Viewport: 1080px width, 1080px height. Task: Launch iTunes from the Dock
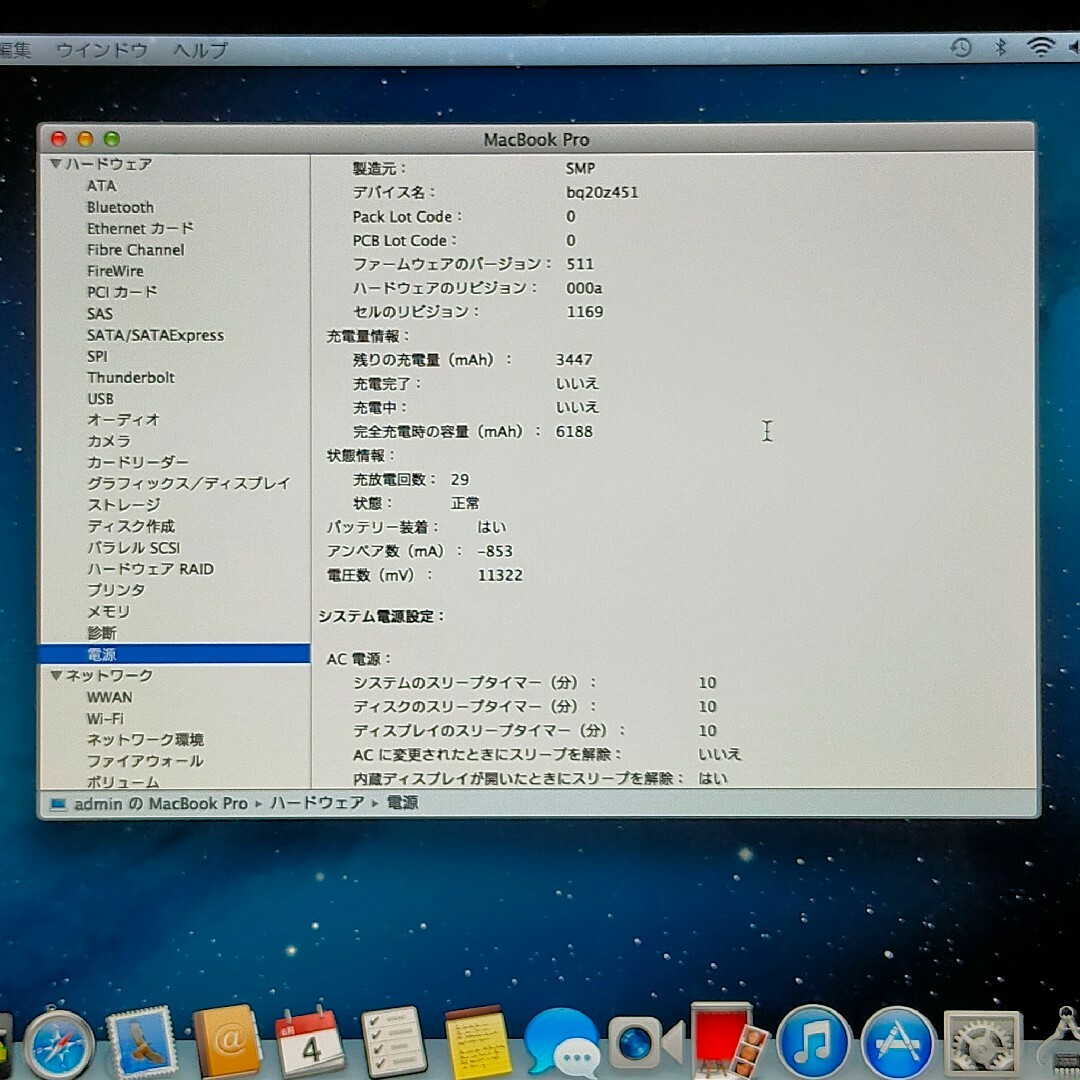[814, 1043]
